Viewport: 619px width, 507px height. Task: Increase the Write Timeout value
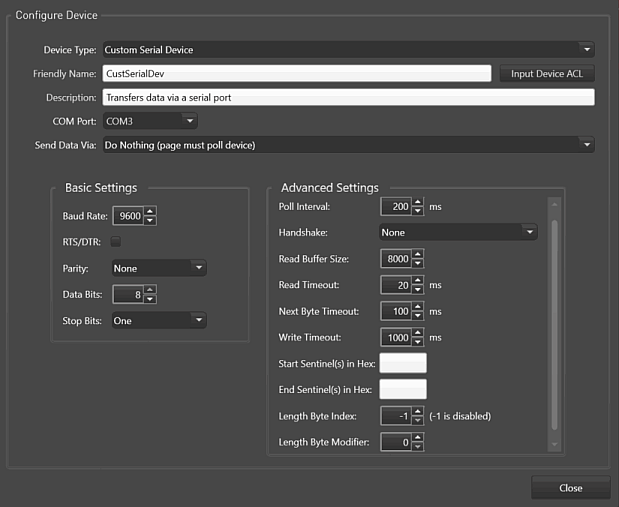[418, 332]
